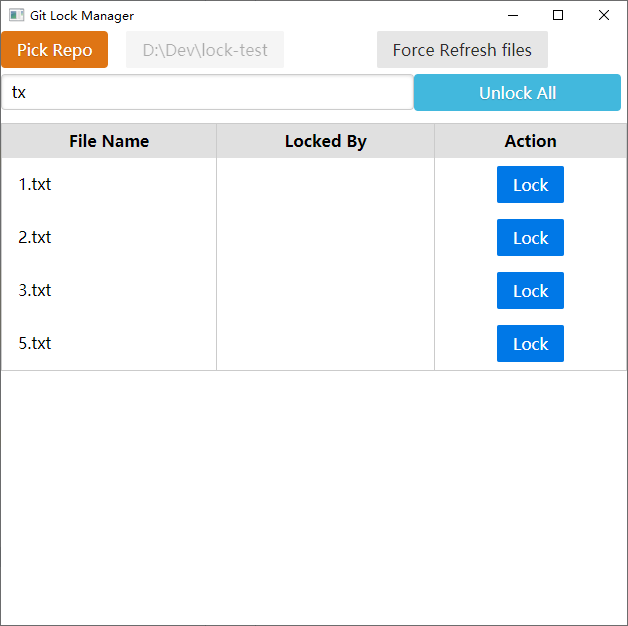Select the 2.txt file name
Viewport: 628px width, 626px height.
pos(35,237)
